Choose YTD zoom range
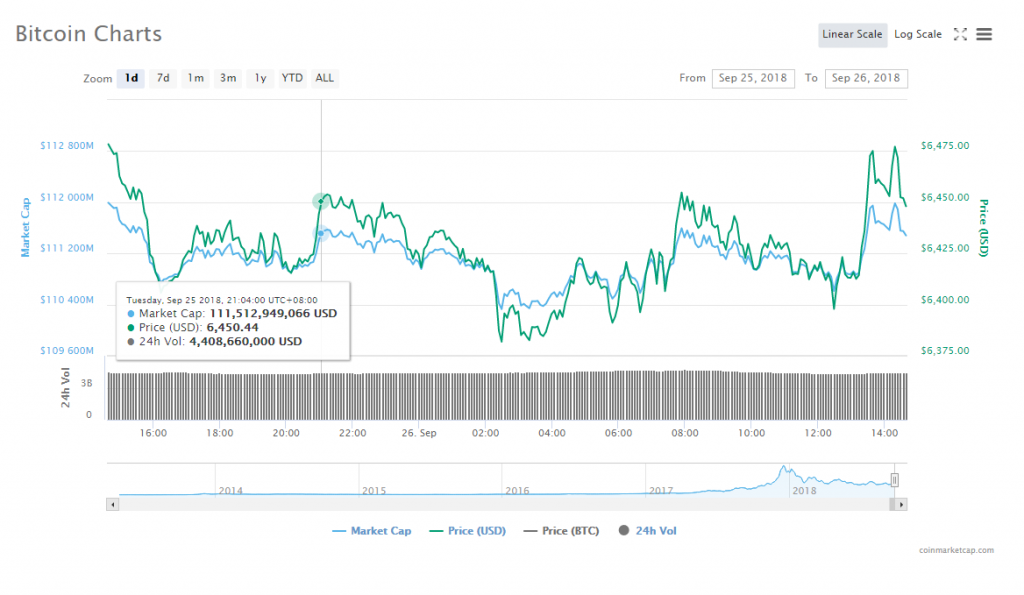1024x595 pixels. [292, 78]
